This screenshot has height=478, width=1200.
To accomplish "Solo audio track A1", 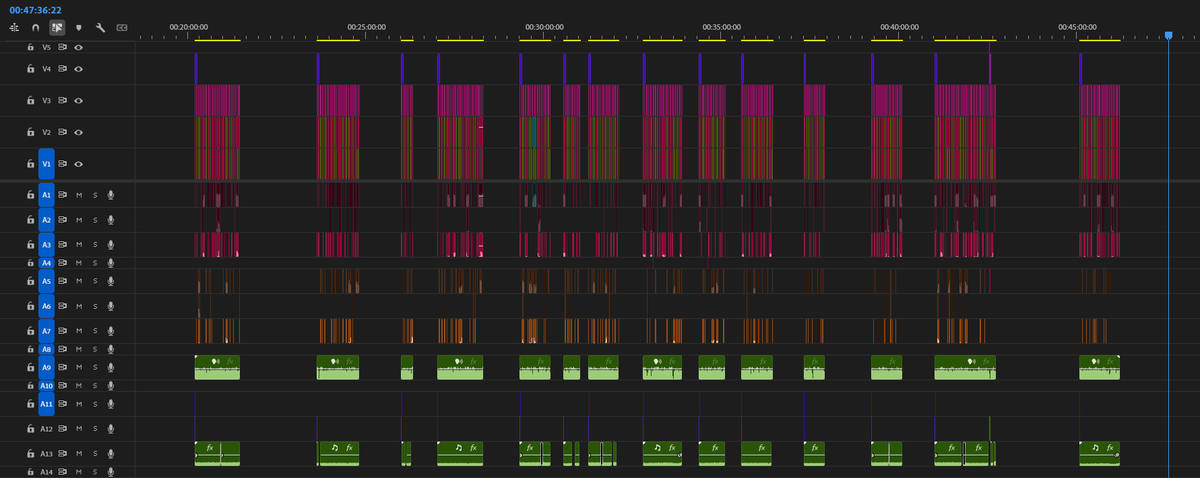I will point(95,195).
